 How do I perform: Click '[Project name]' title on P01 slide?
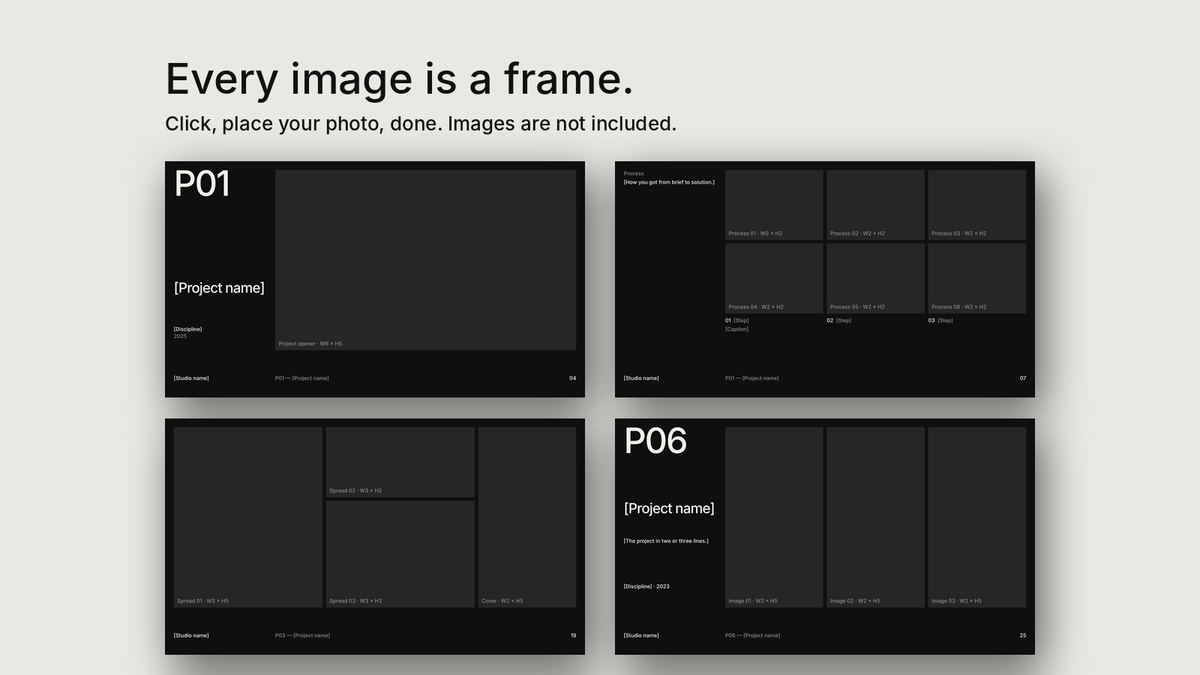tap(219, 288)
